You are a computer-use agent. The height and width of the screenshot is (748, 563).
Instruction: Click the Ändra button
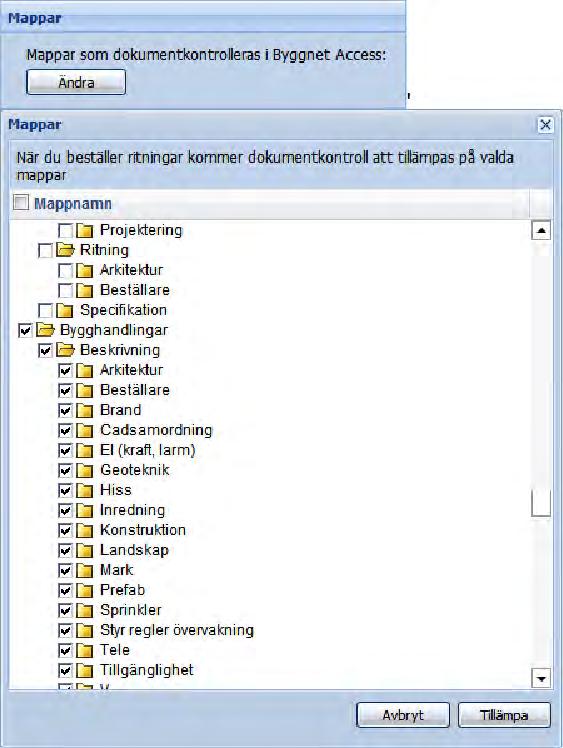(x=76, y=82)
